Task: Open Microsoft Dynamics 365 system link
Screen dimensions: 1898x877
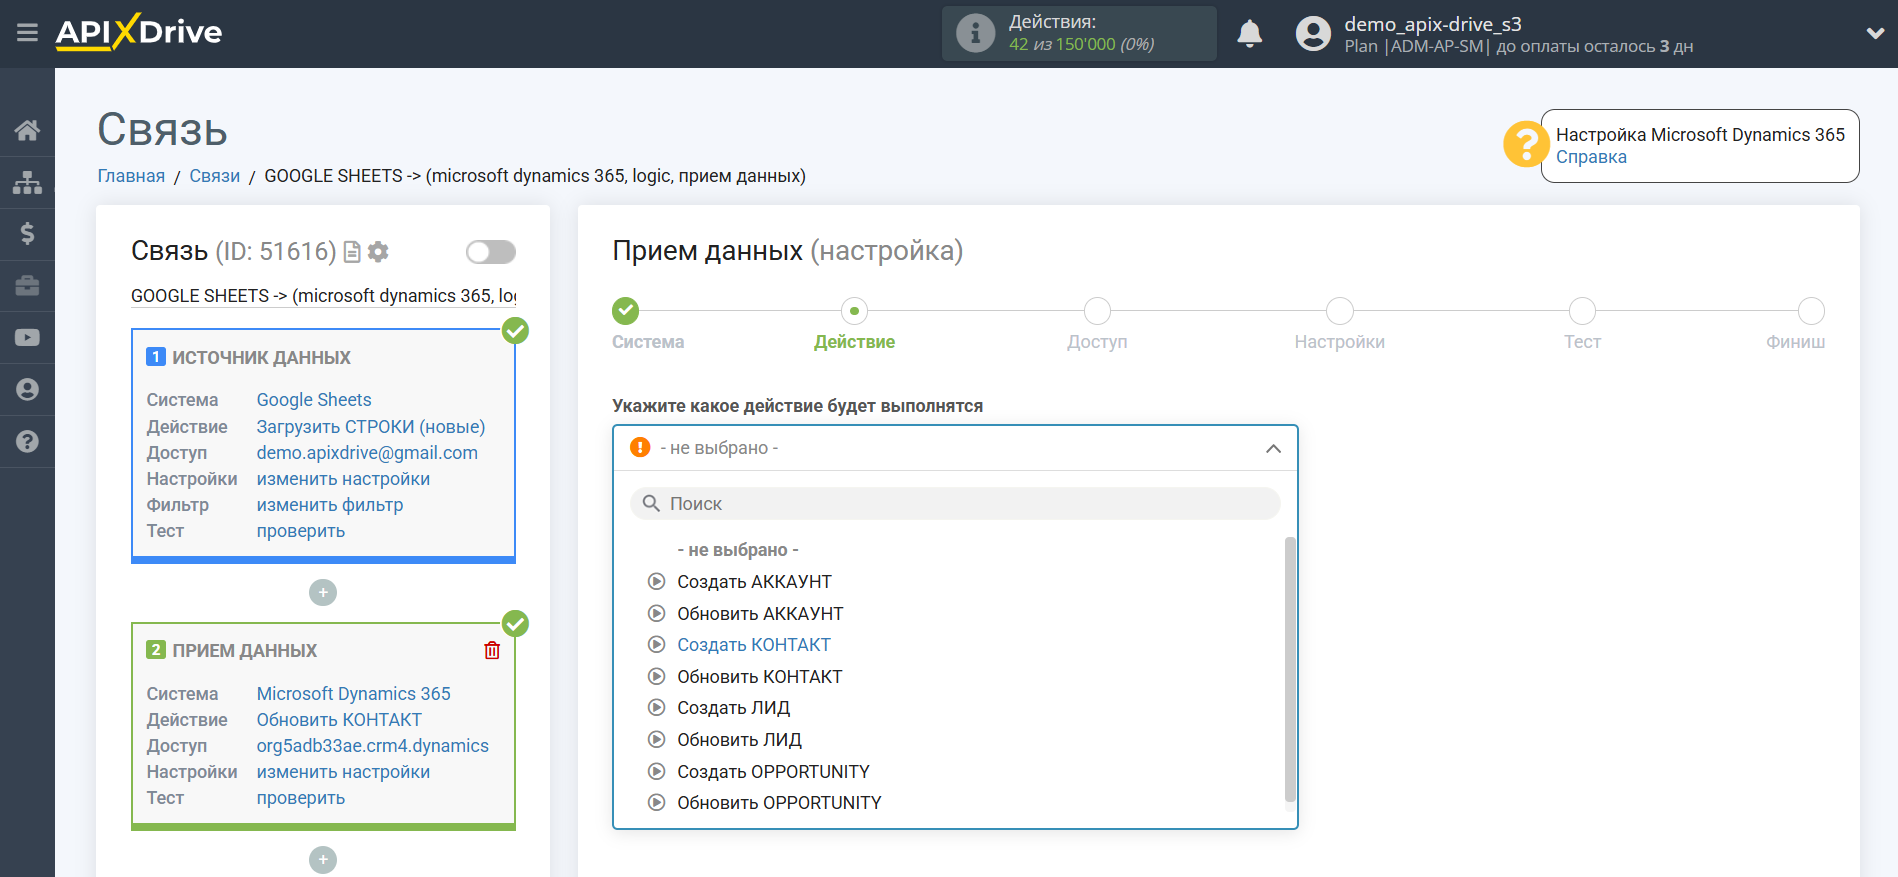Action: click(353, 694)
